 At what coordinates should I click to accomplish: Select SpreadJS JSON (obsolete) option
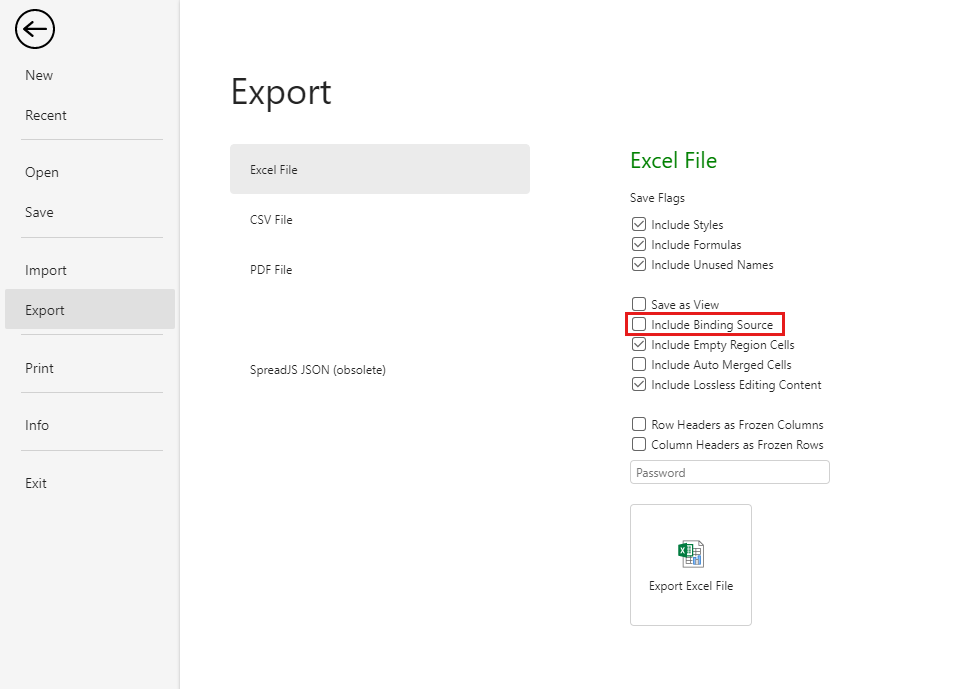pyautogui.click(x=380, y=370)
